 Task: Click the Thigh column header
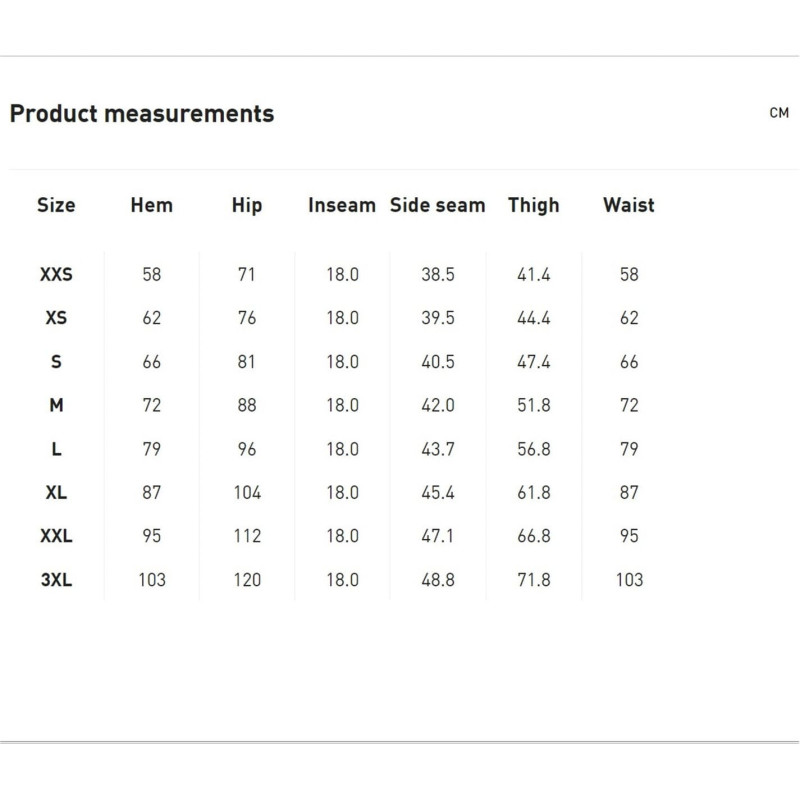pos(533,205)
